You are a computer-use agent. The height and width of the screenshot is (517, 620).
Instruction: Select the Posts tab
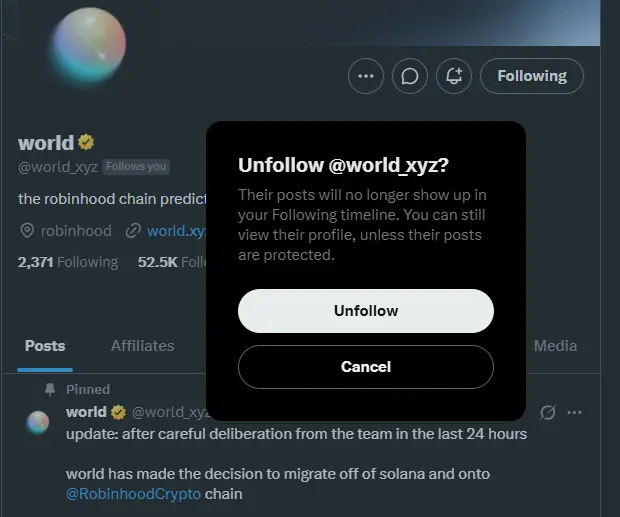(45, 346)
